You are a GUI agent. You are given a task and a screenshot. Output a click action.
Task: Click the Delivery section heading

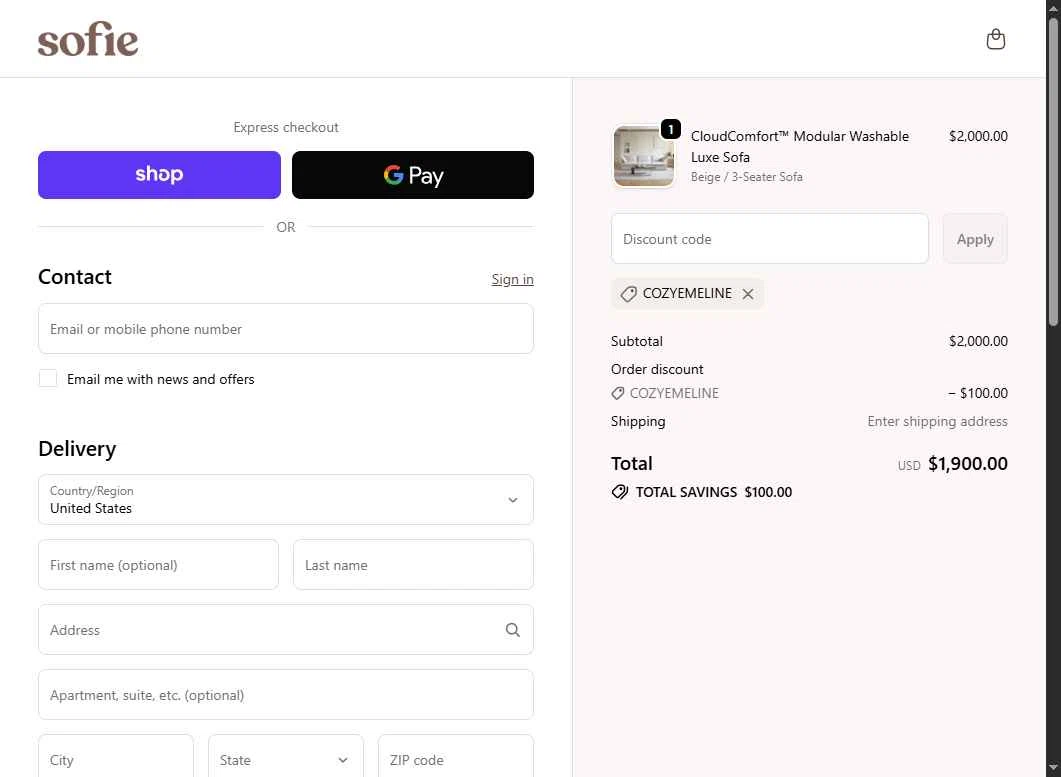pyautogui.click(x=77, y=449)
